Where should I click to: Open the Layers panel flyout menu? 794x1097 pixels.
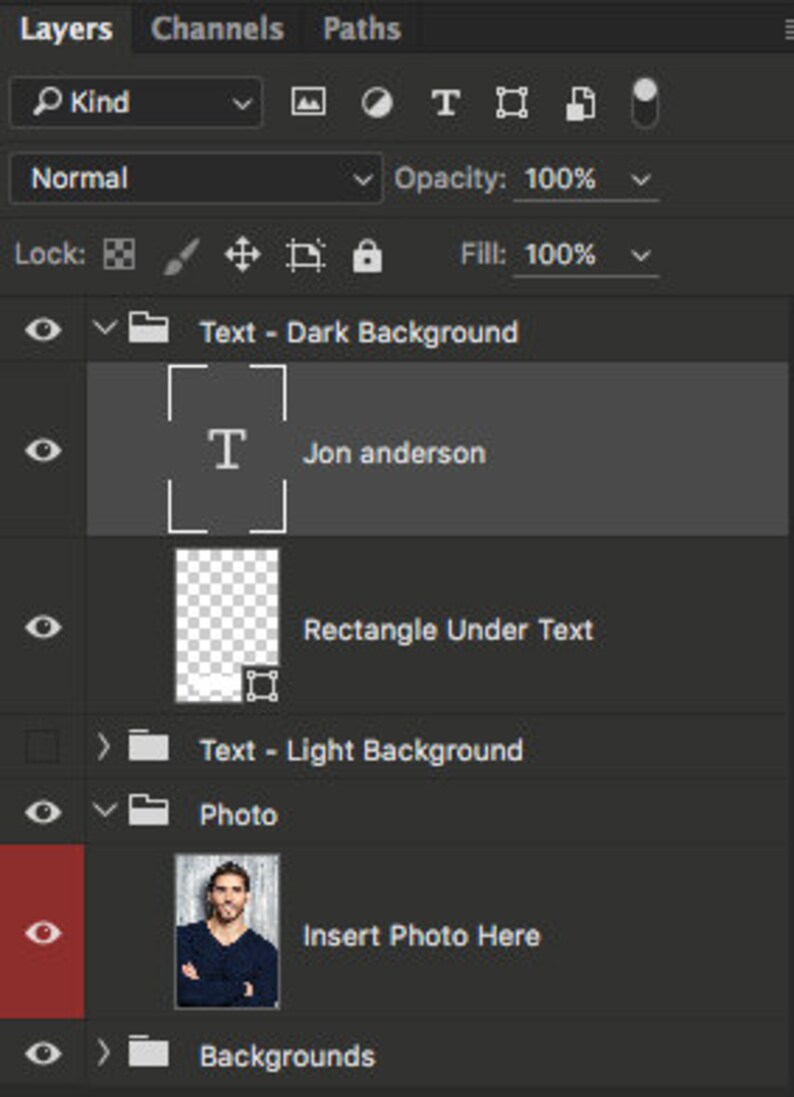788,29
